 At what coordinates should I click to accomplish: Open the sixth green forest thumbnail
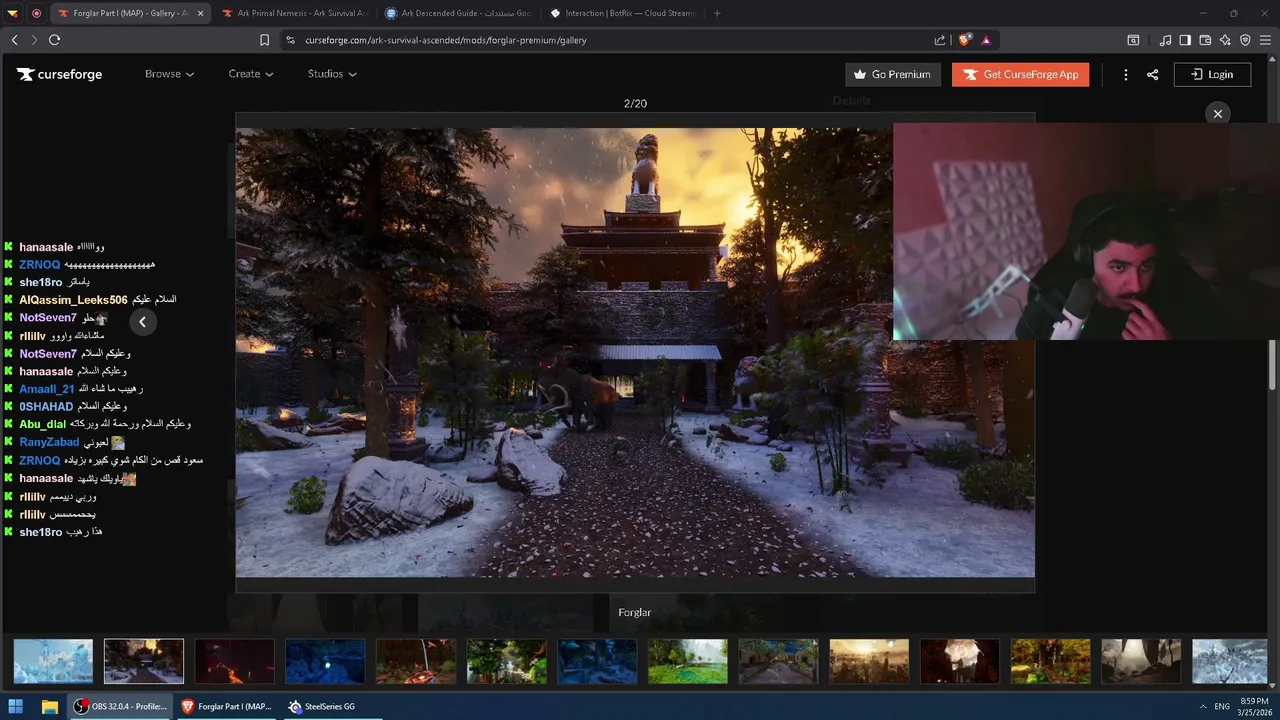point(507,661)
